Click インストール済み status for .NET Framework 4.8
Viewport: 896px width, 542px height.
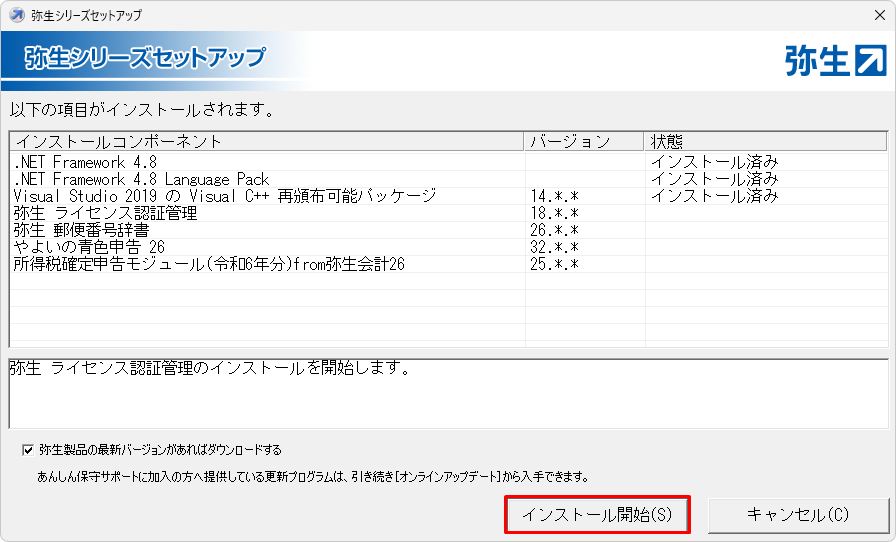(x=714, y=162)
